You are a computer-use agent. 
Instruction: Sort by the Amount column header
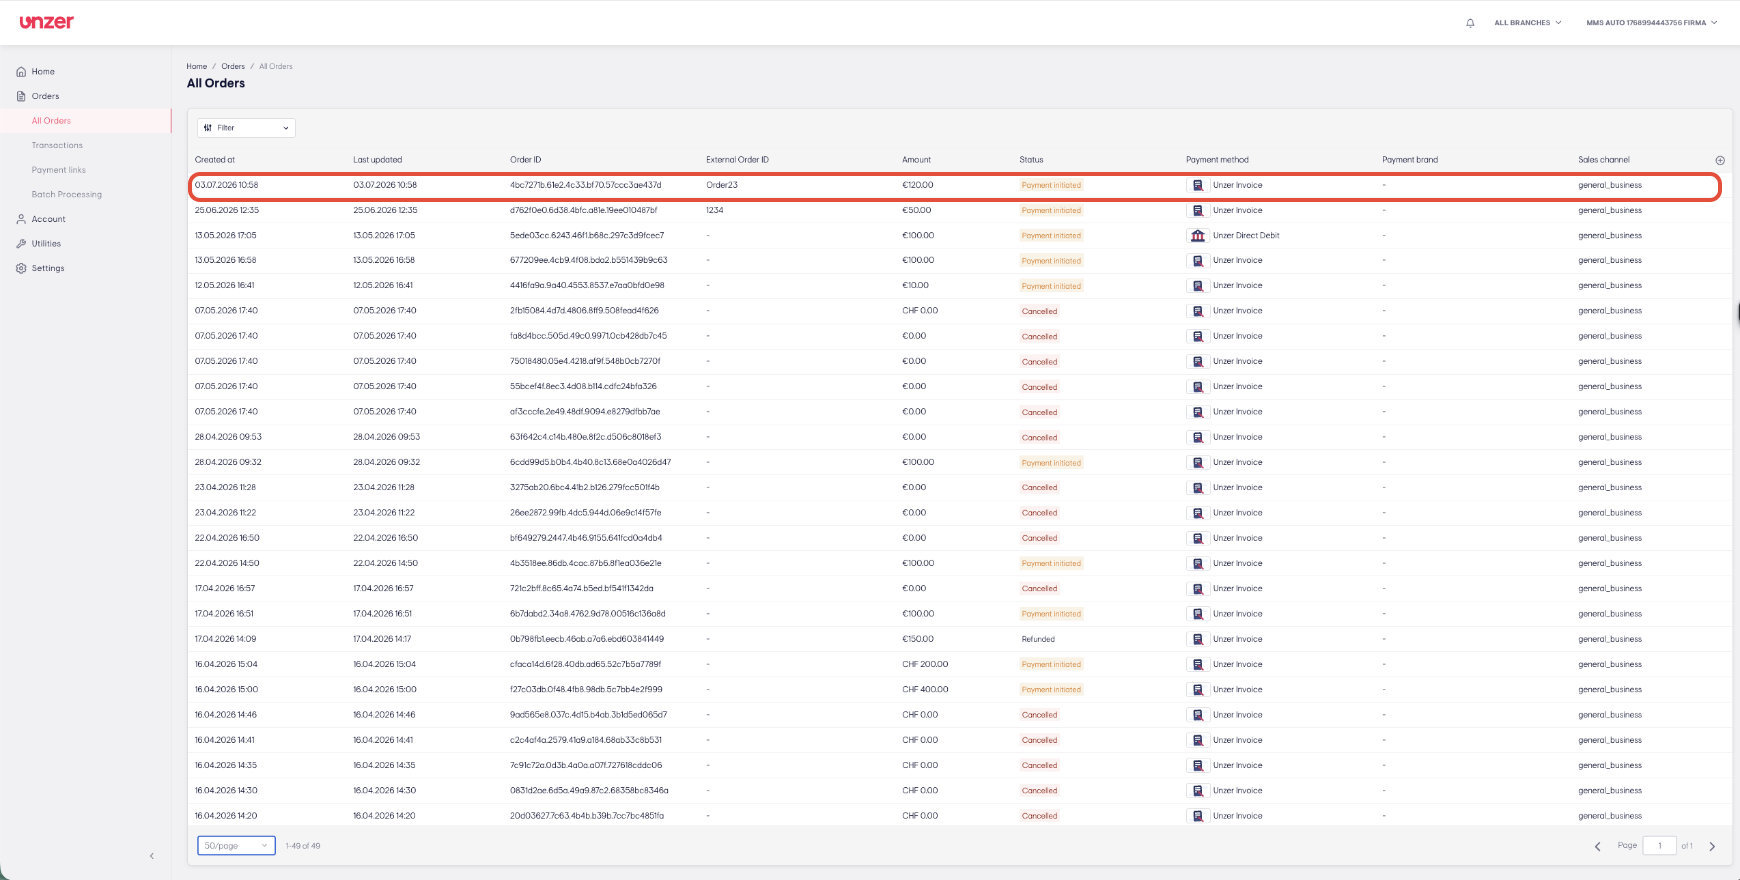click(916, 160)
